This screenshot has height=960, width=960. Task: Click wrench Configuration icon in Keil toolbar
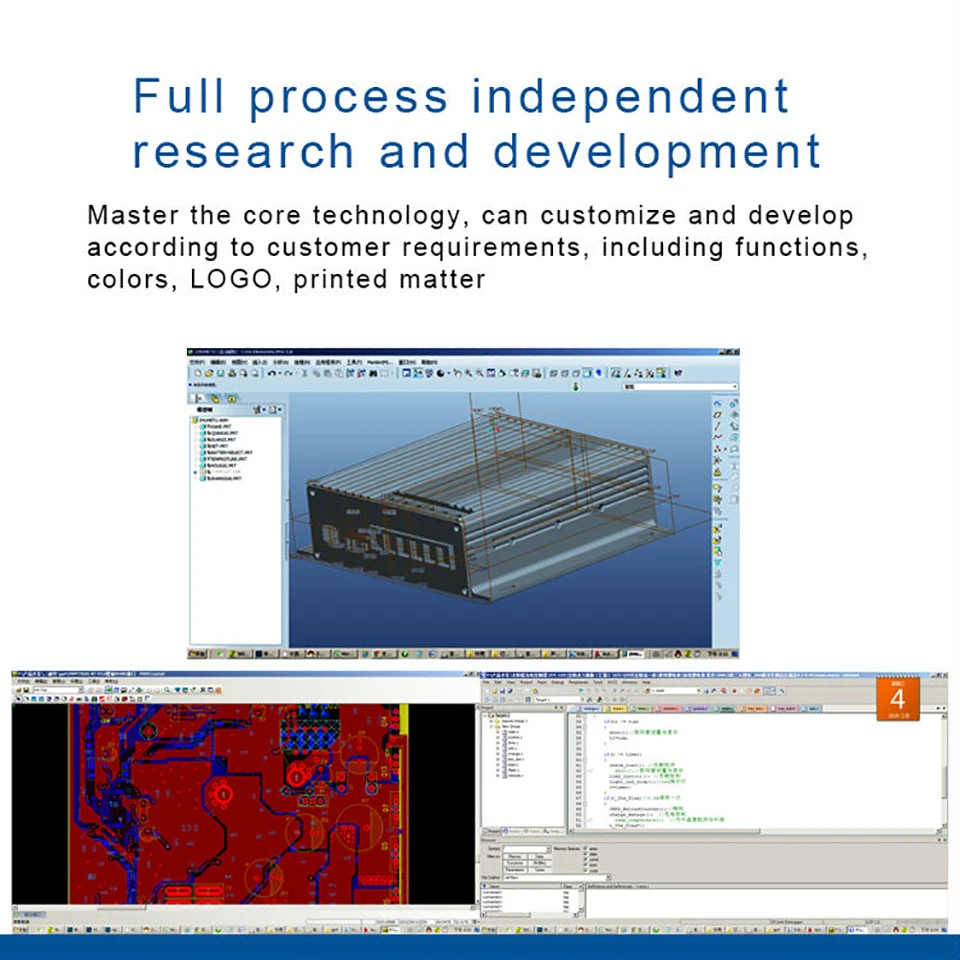(x=782, y=691)
